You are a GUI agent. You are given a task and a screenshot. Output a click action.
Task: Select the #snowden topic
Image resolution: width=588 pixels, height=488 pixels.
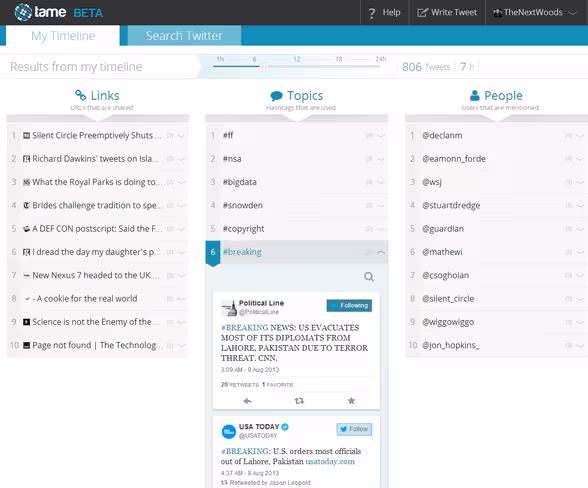tap(243, 205)
